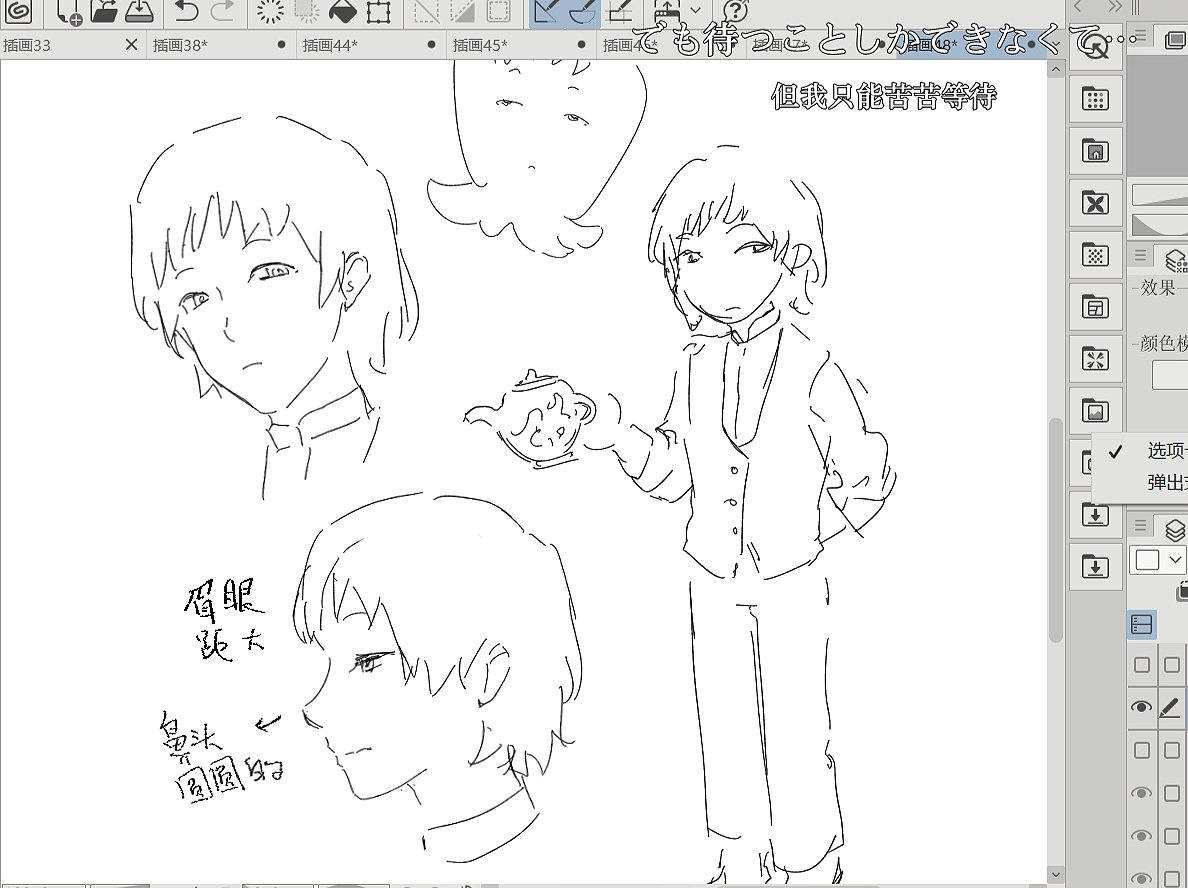This screenshot has height=888, width=1188.
Task: Undo the last stroke
Action: [x=186, y=10]
